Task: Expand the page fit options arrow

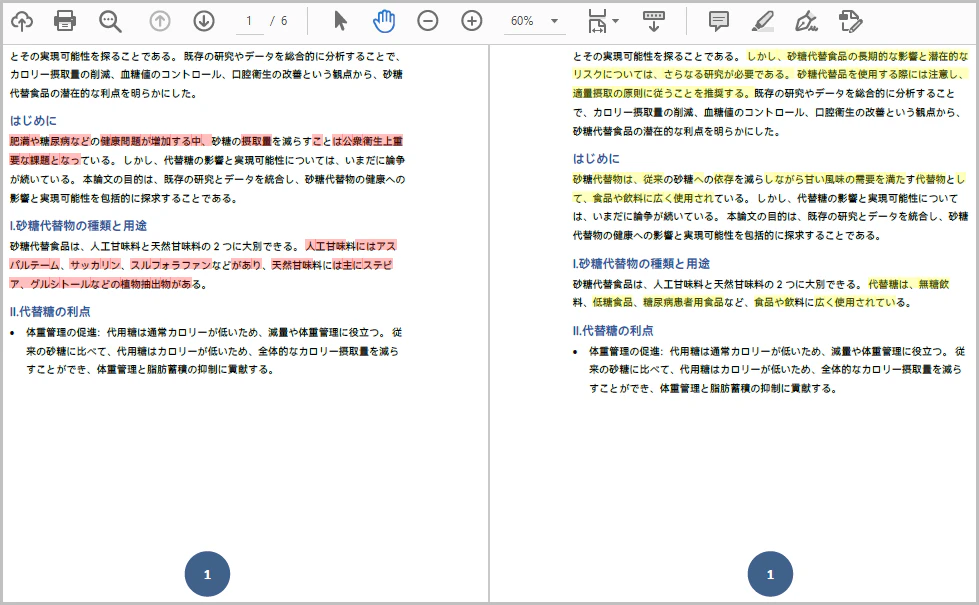Action: coord(616,21)
